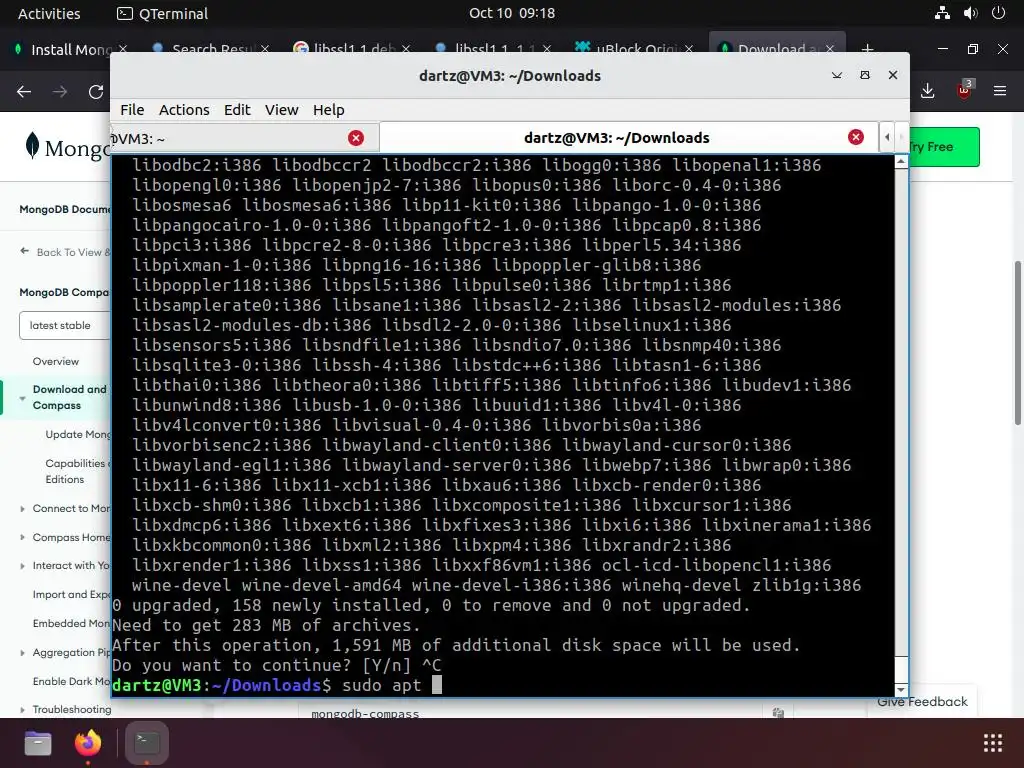Open Activities overview
The width and height of the screenshot is (1024, 768).
49,13
